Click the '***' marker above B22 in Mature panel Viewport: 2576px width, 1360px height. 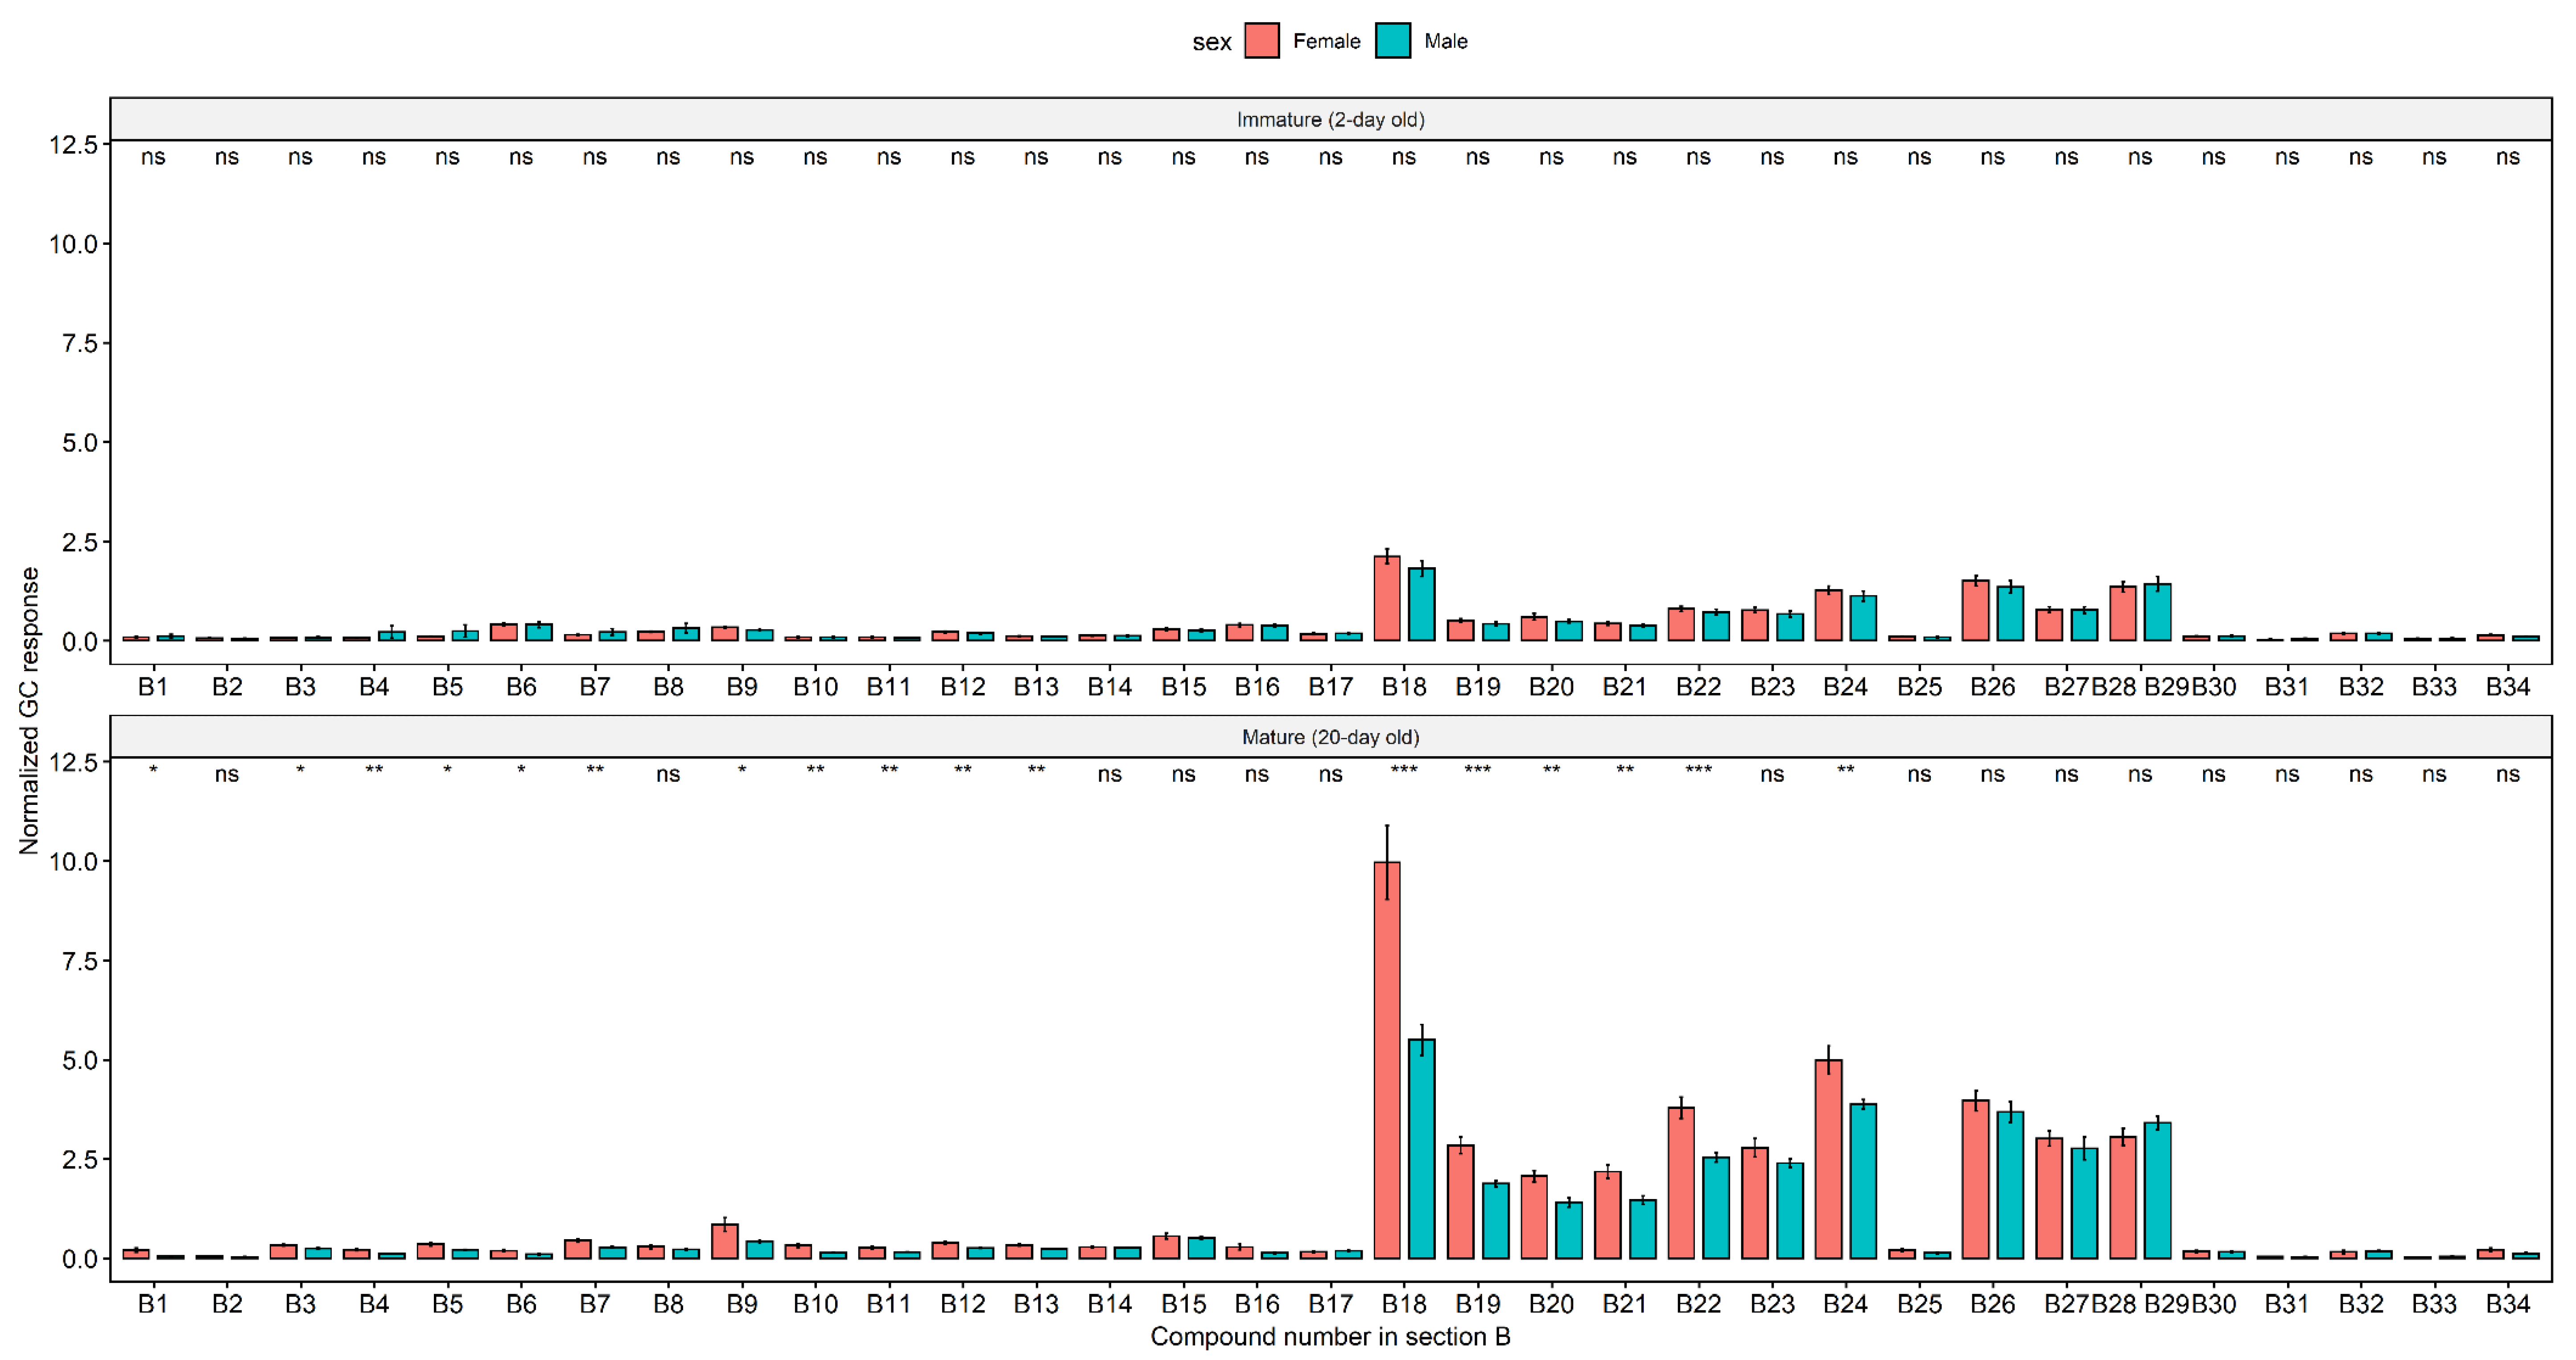[1698, 770]
